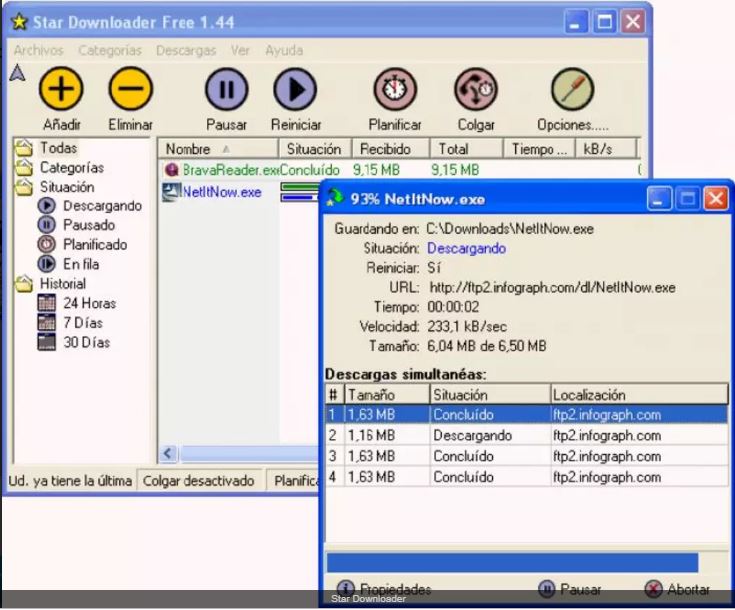Viewport: 735px width, 610px height.
Task: Click the NetItNow.exe URL text
Action: tap(552, 287)
